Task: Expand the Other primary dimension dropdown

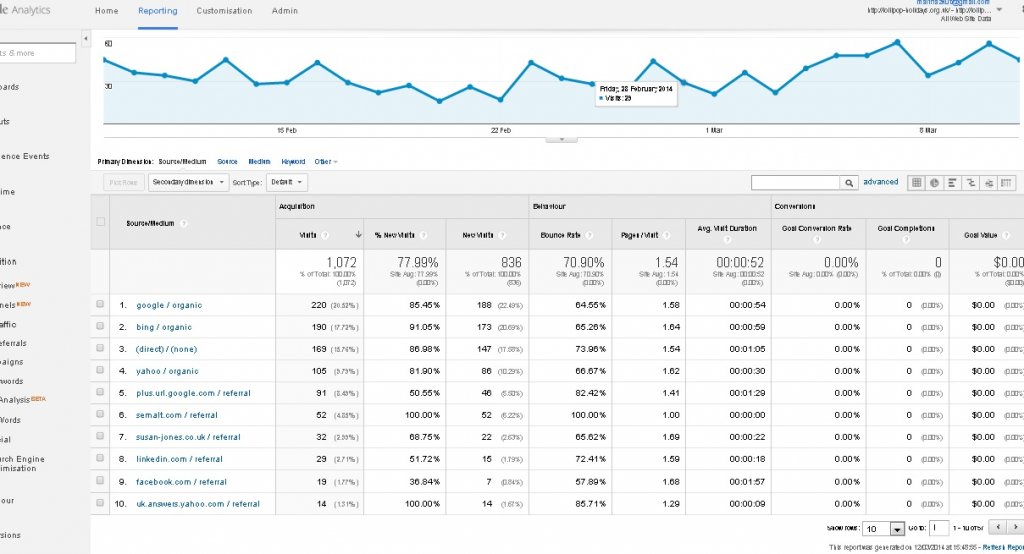Action: 326,161
